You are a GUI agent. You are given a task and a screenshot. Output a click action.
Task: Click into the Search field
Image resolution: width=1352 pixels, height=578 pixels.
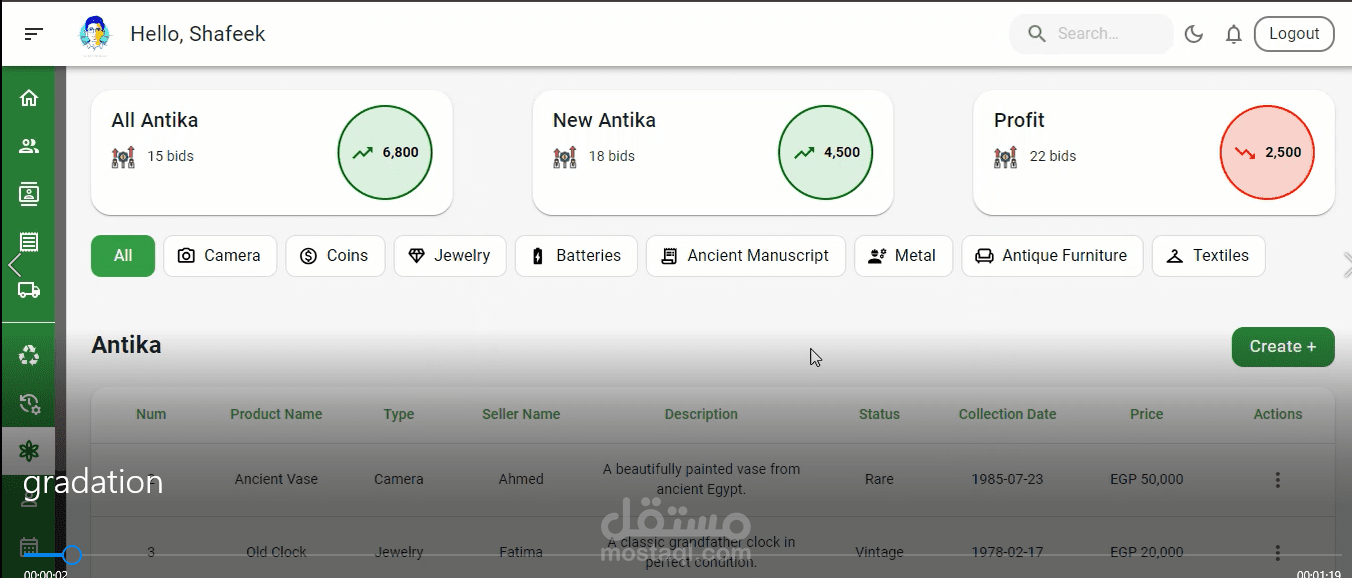[1091, 34]
